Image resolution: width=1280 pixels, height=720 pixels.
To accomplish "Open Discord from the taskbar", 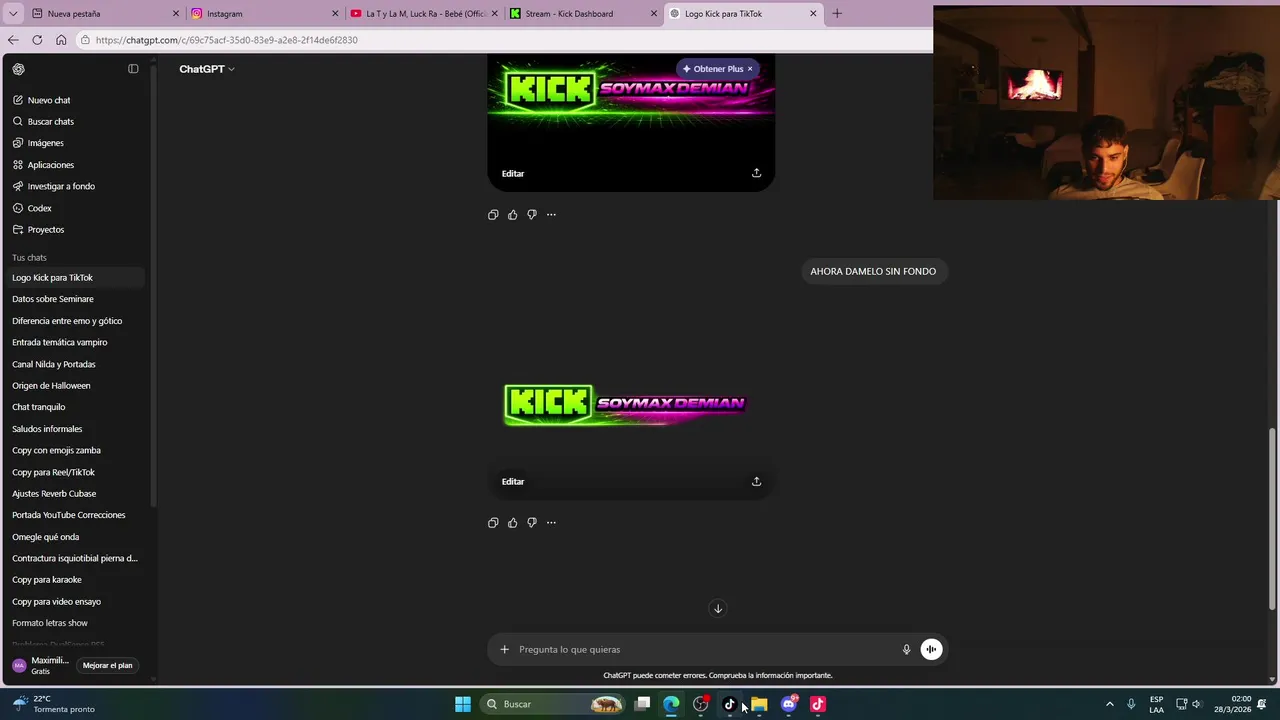I will click(x=789, y=704).
